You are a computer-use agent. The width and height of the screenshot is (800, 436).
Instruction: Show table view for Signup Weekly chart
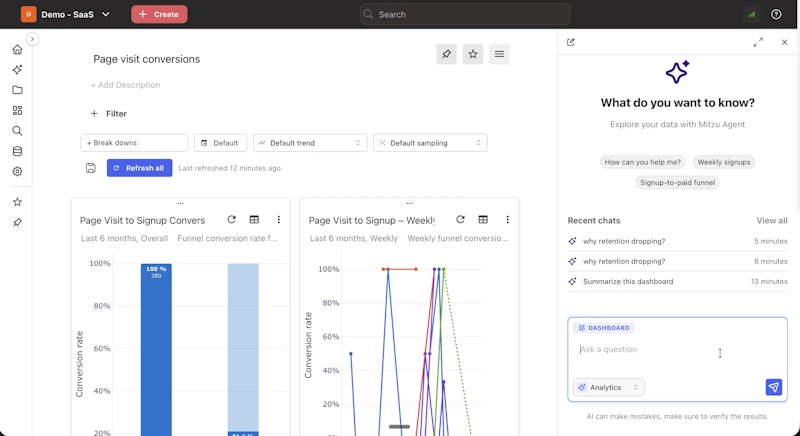tap(483, 219)
